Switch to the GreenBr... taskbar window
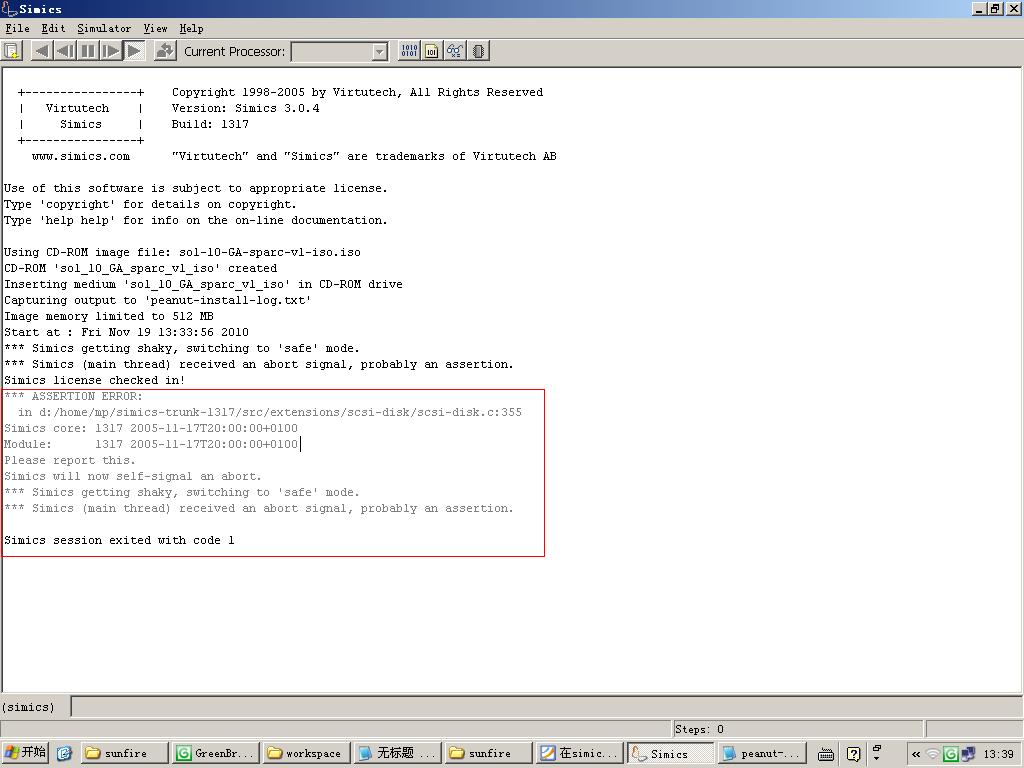 point(216,754)
